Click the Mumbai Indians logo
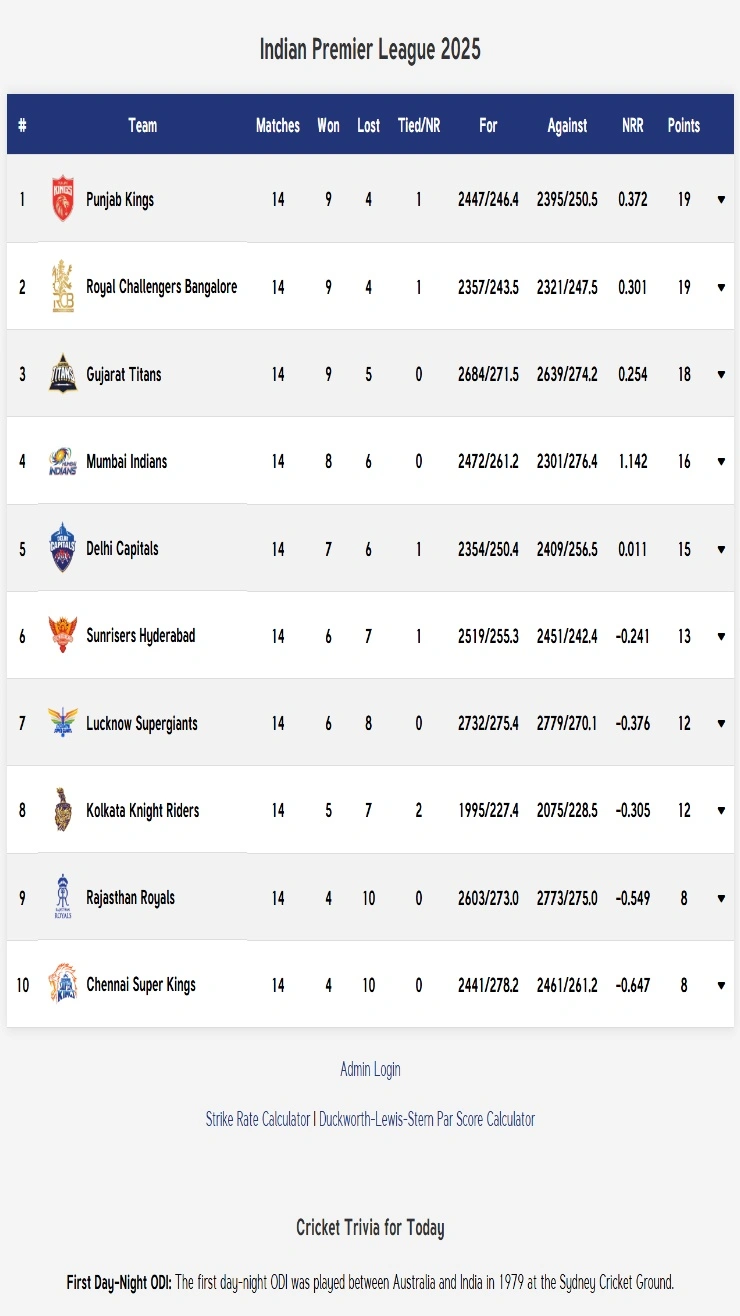 click(63, 462)
